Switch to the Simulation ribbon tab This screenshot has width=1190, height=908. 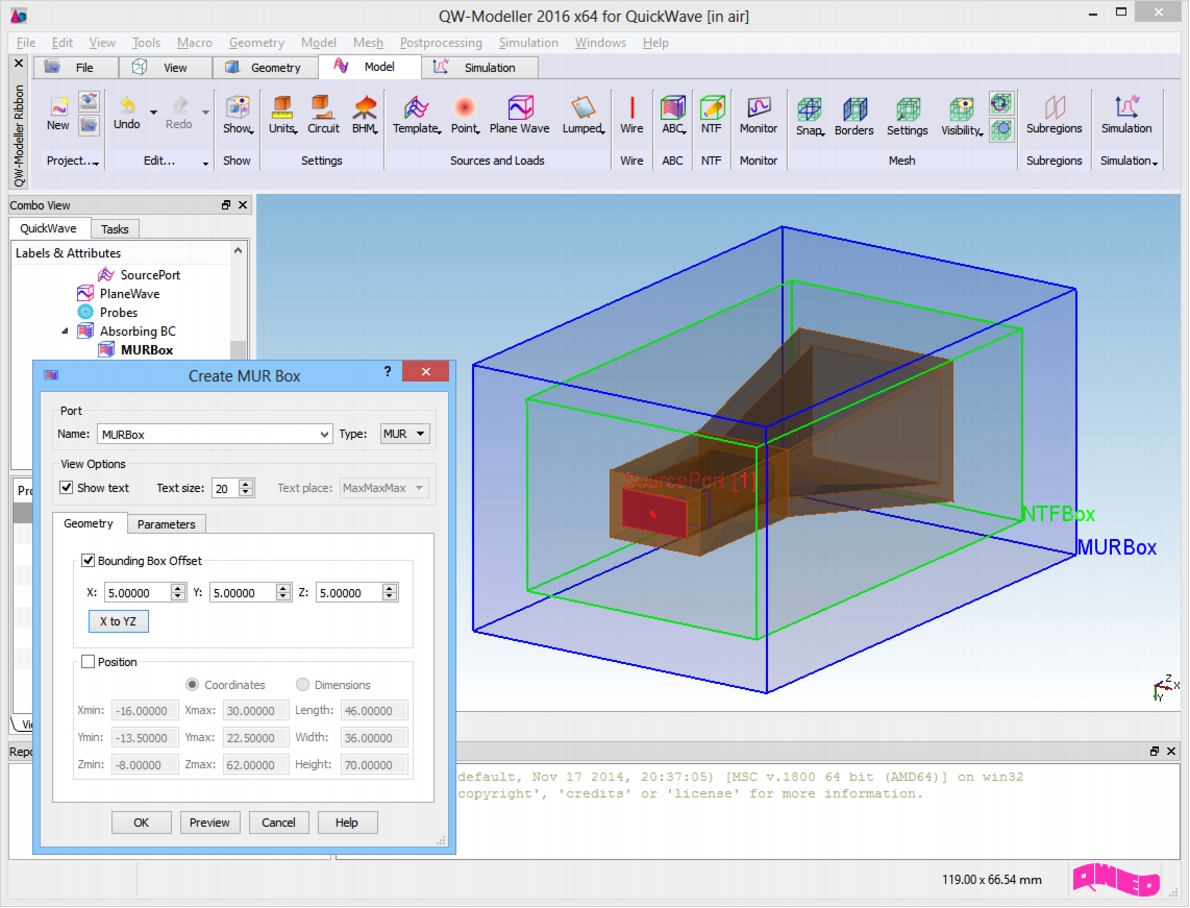(480, 68)
